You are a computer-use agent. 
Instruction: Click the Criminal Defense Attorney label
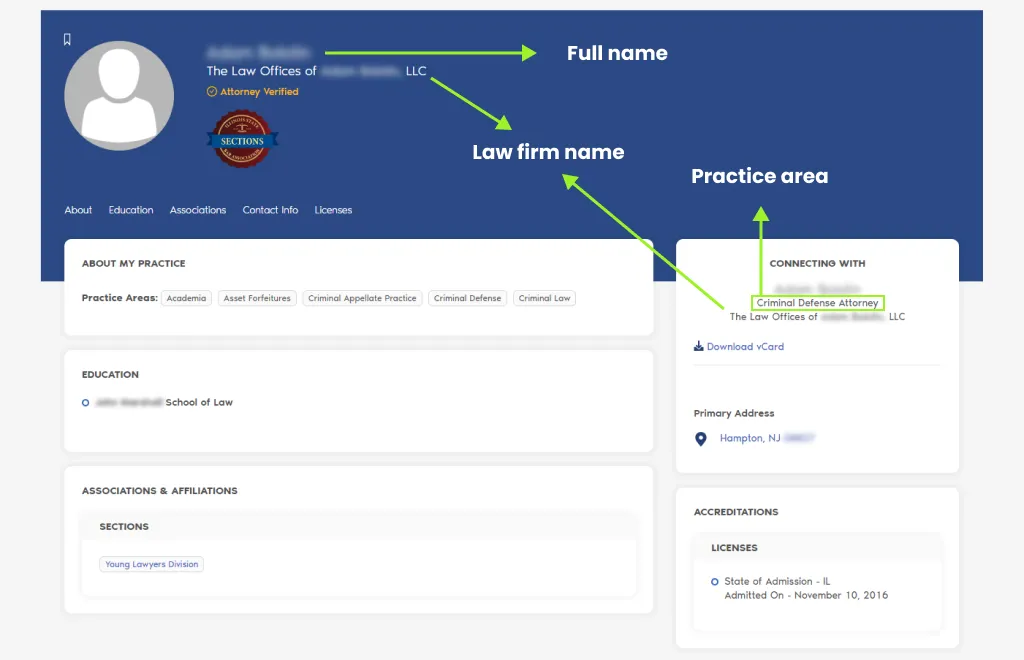point(817,302)
